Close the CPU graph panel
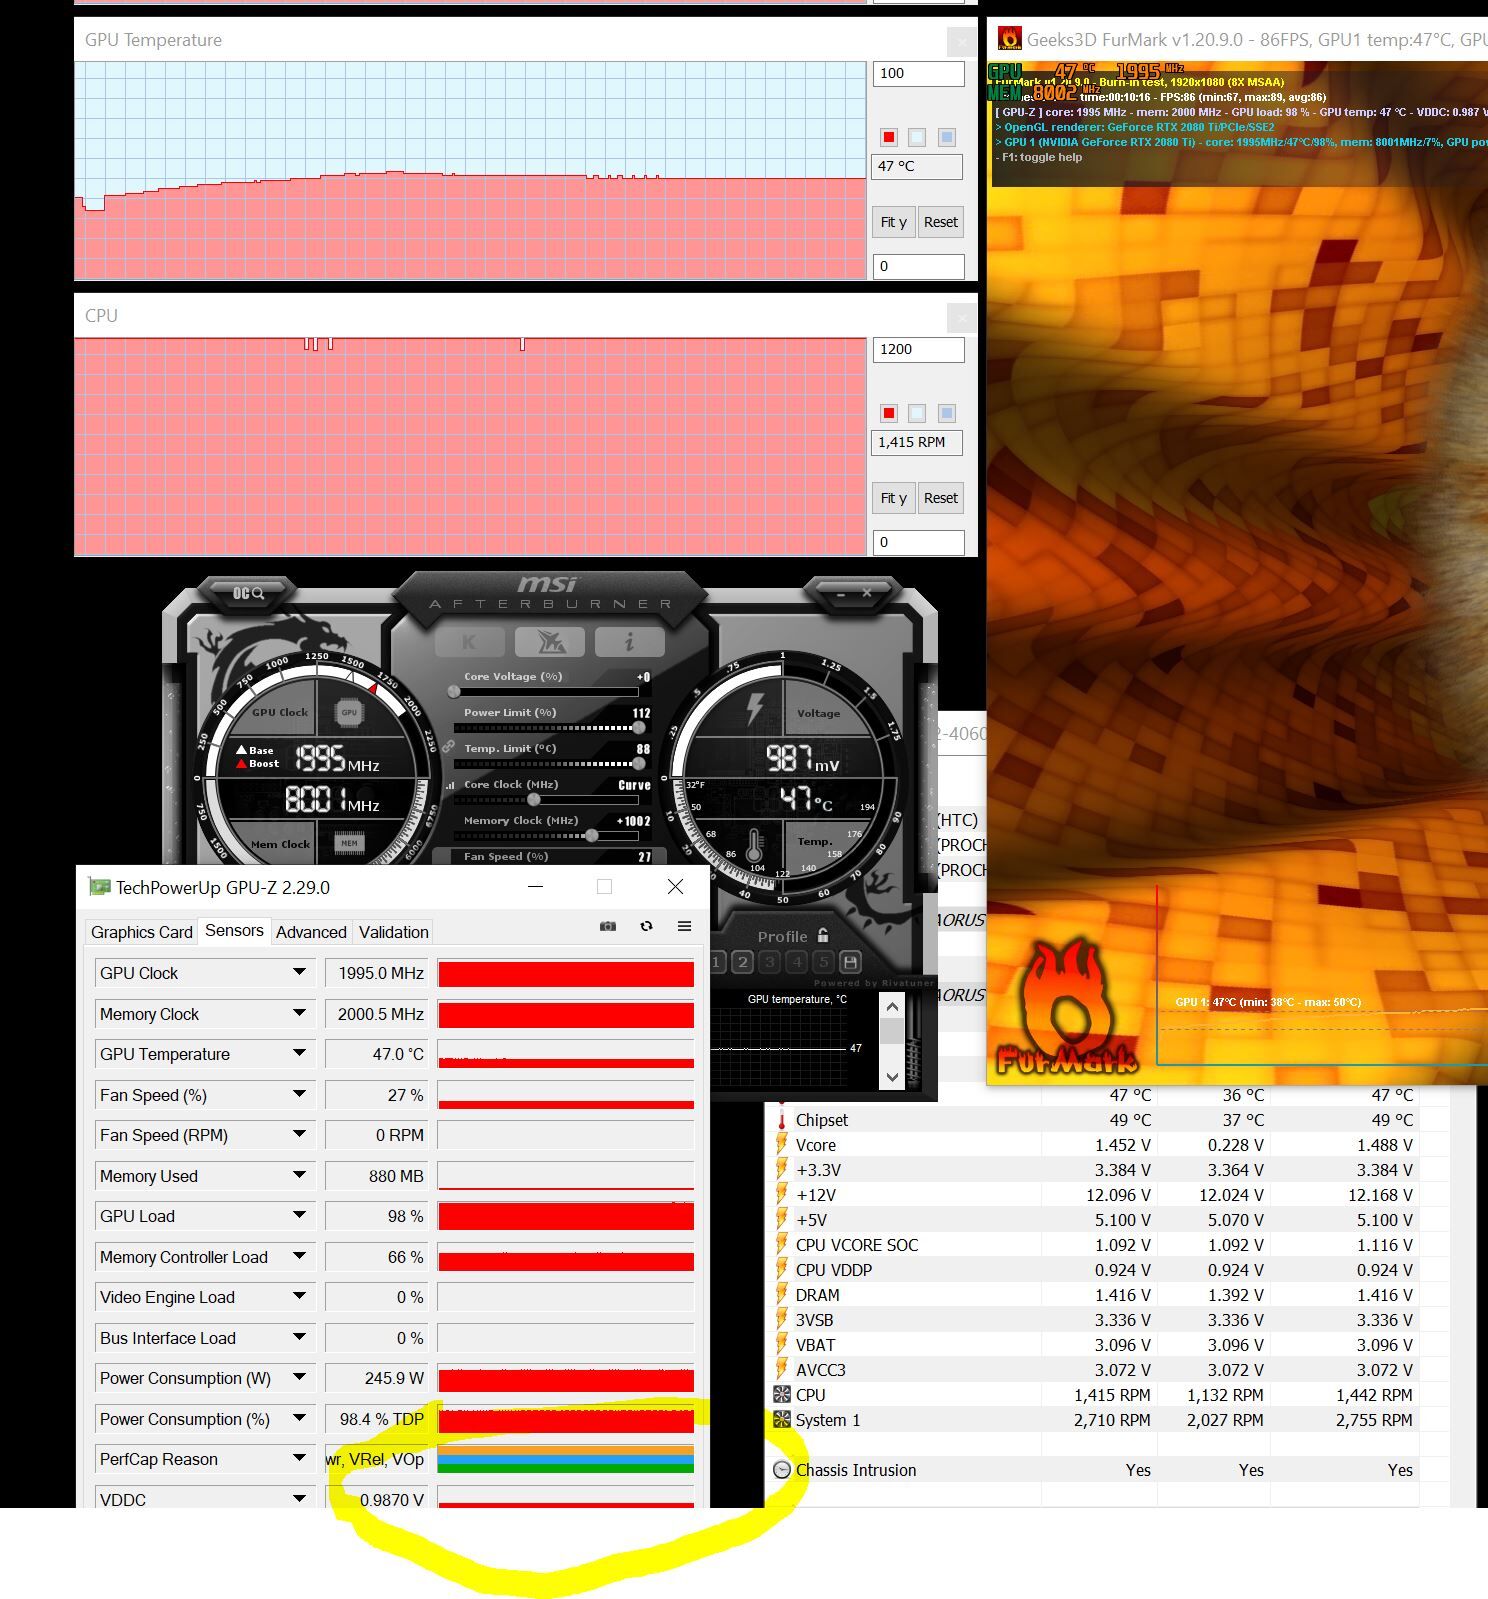Image resolution: width=1488 pixels, height=1599 pixels. point(961,318)
